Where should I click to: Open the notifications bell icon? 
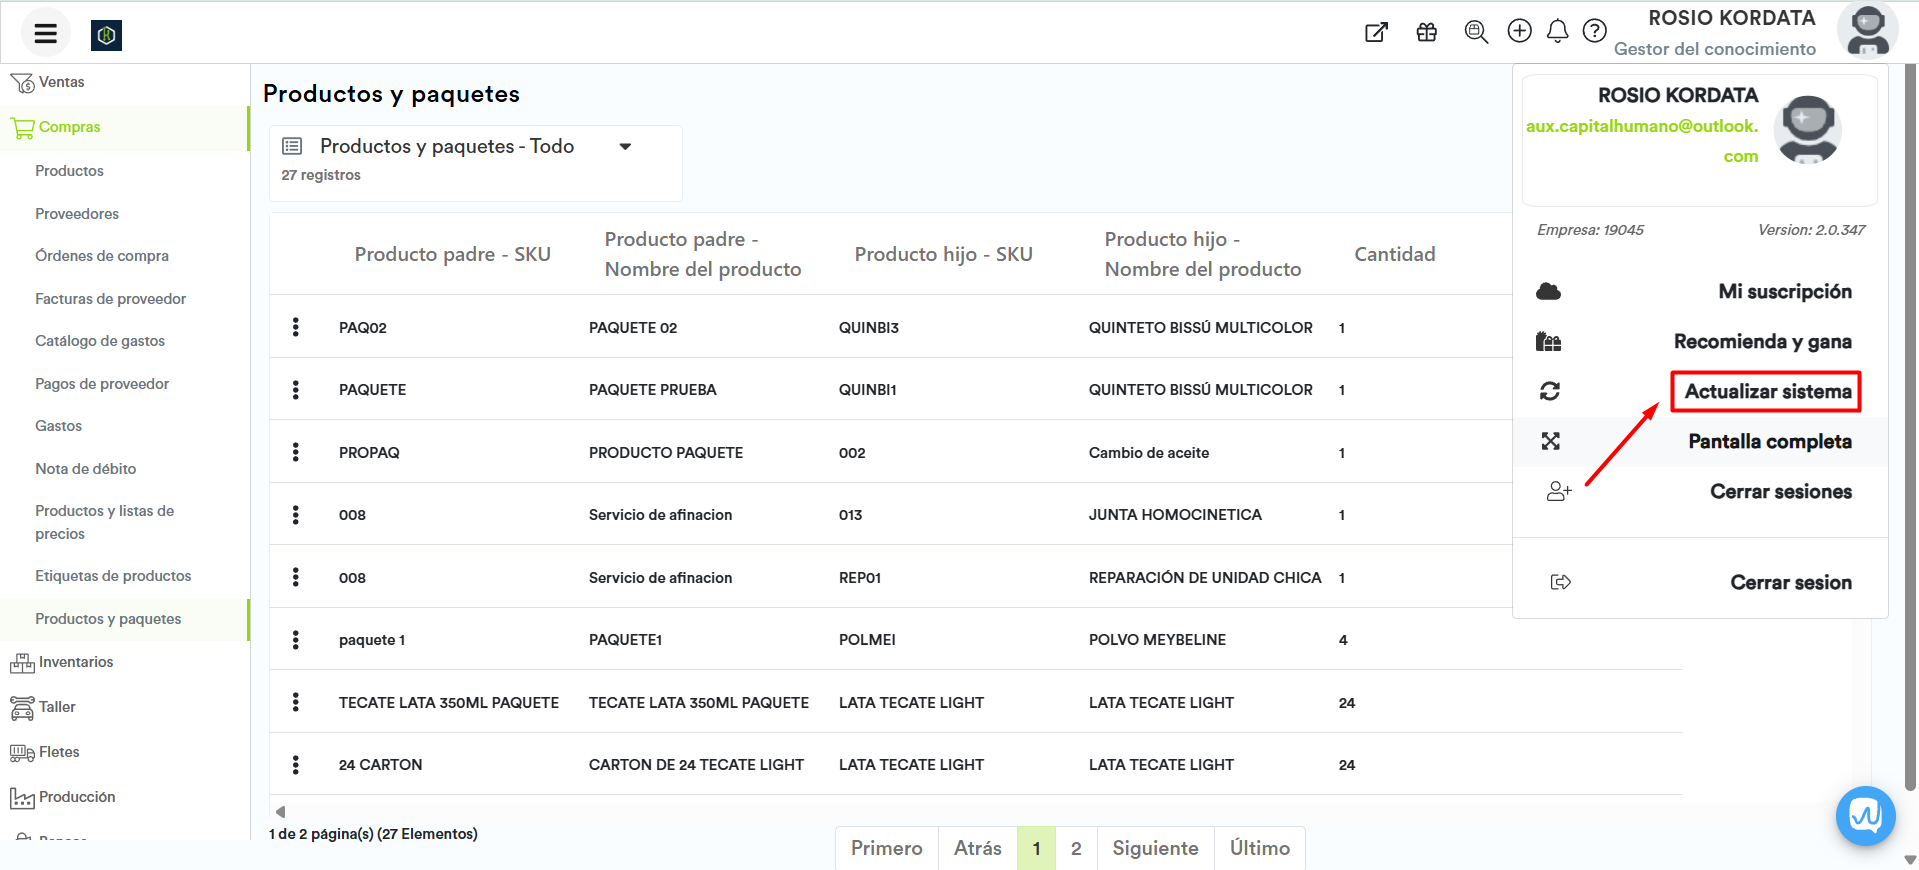pos(1557,32)
